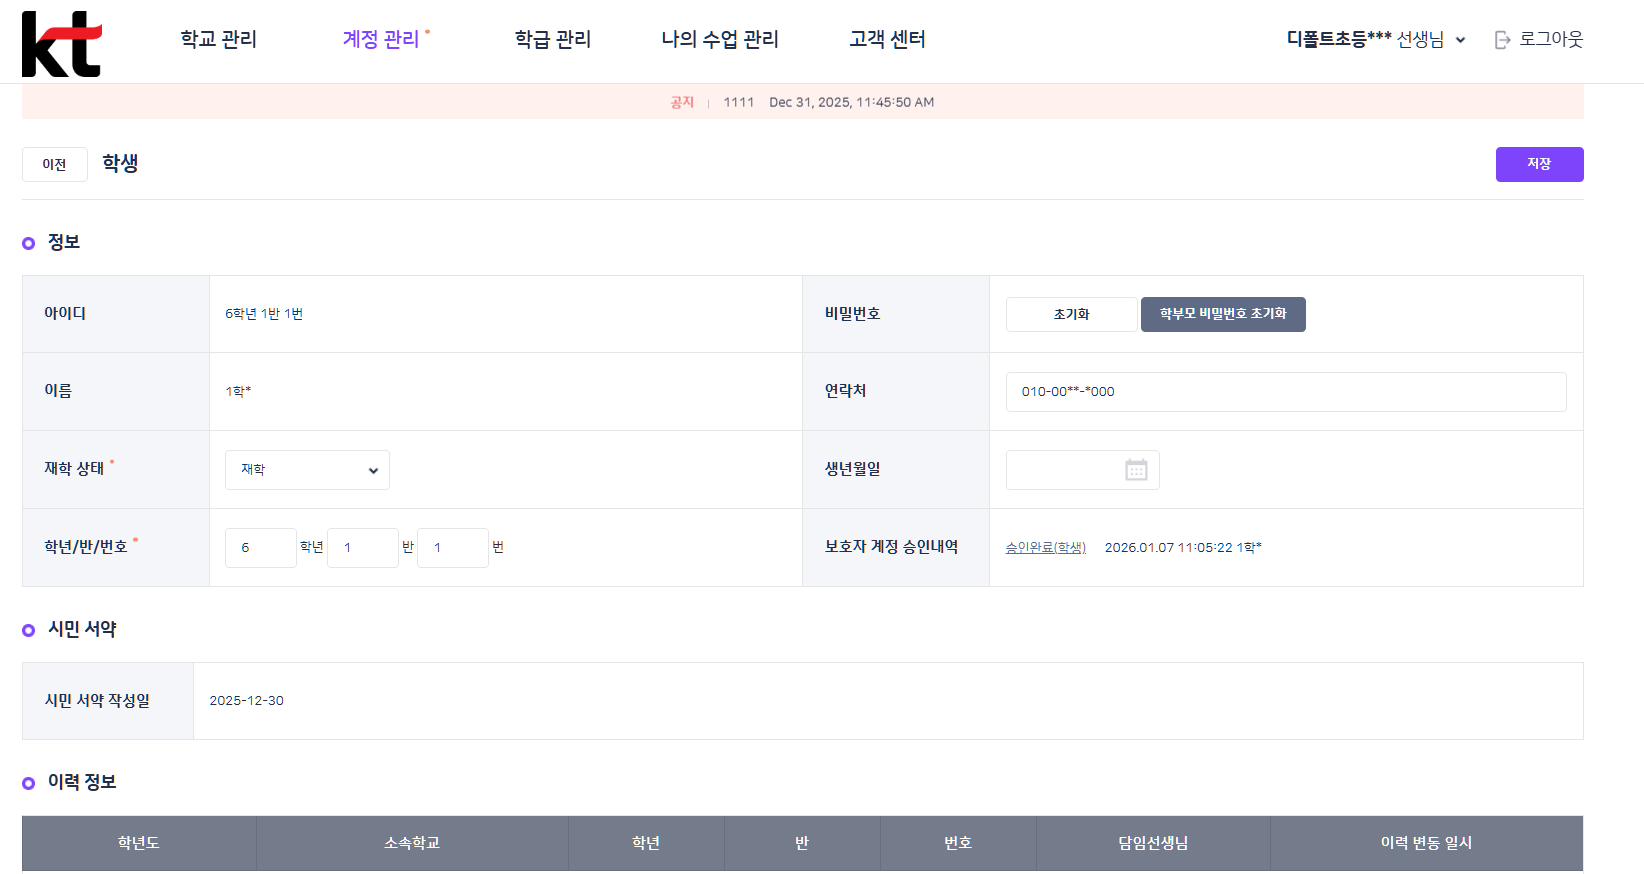Click the KT logo
Viewport: 1644px width, 874px height.
(61, 44)
